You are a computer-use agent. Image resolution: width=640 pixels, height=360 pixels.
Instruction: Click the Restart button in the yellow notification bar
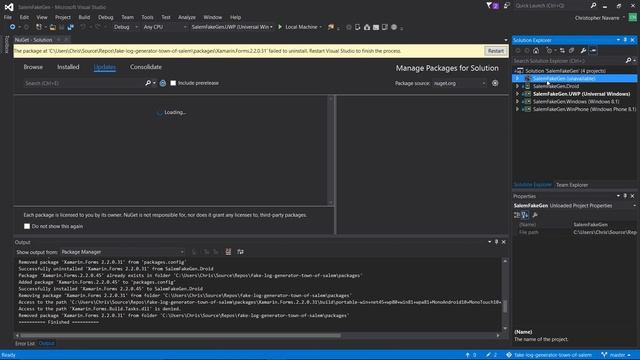(496, 51)
